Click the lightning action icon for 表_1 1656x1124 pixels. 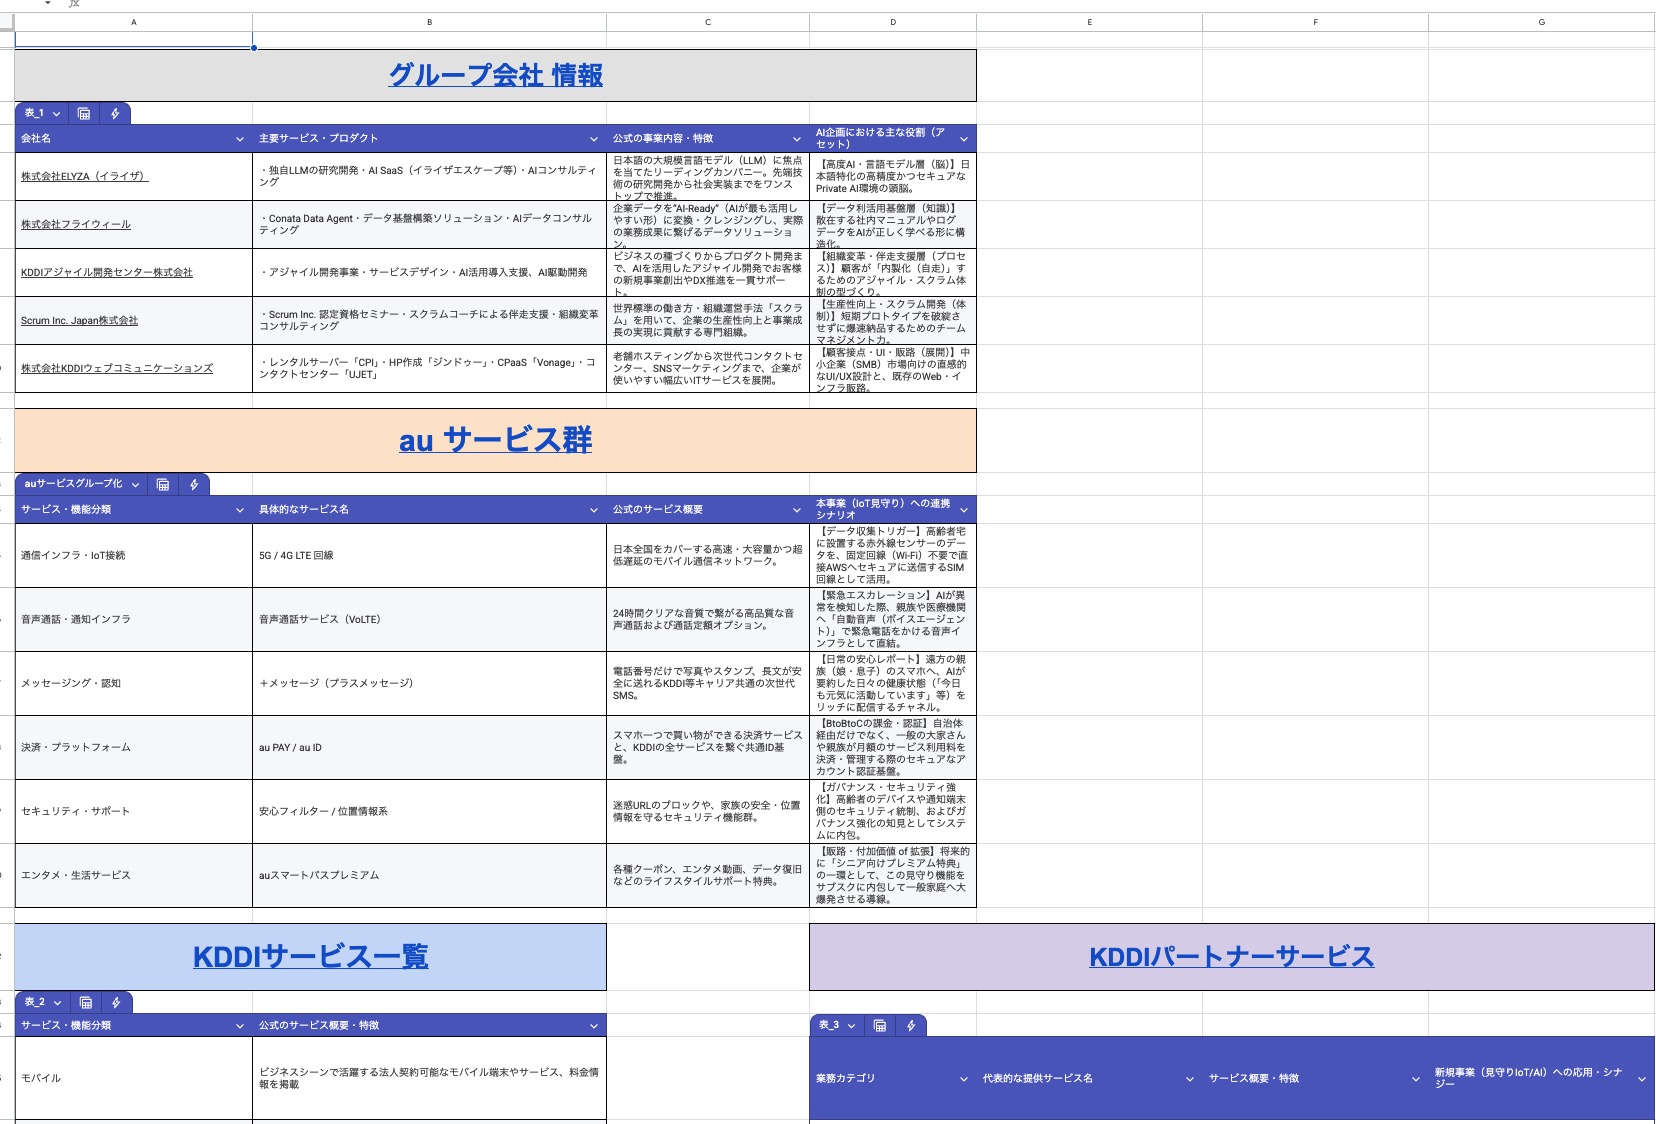tap(115, 114)
